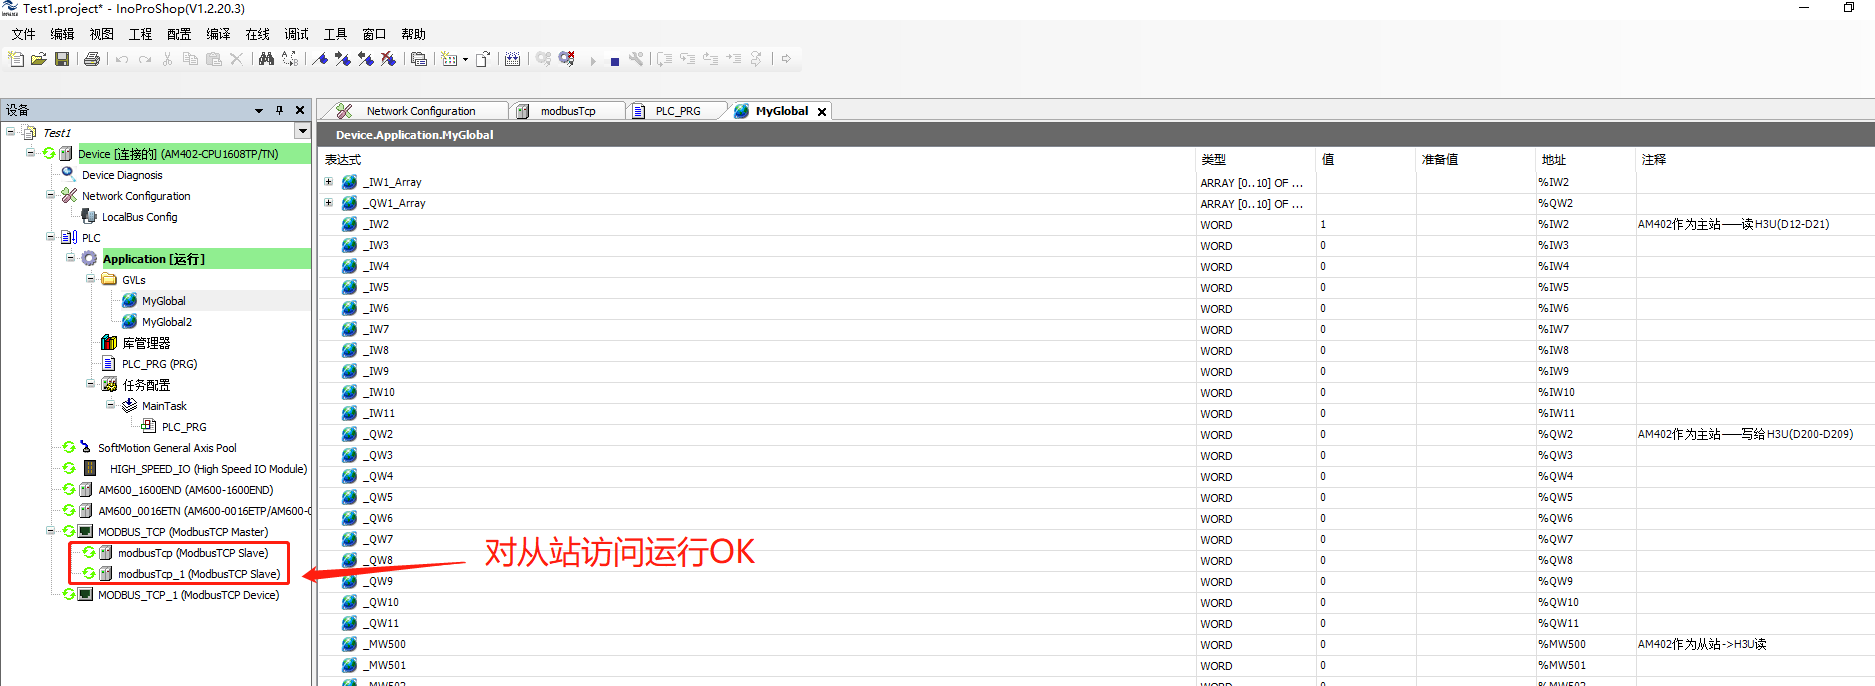Select MODBUS_TCP_1 (ModbusTCP Device) node
The width and height of the screenshot is (1875, 686).
tap(188, 595)
